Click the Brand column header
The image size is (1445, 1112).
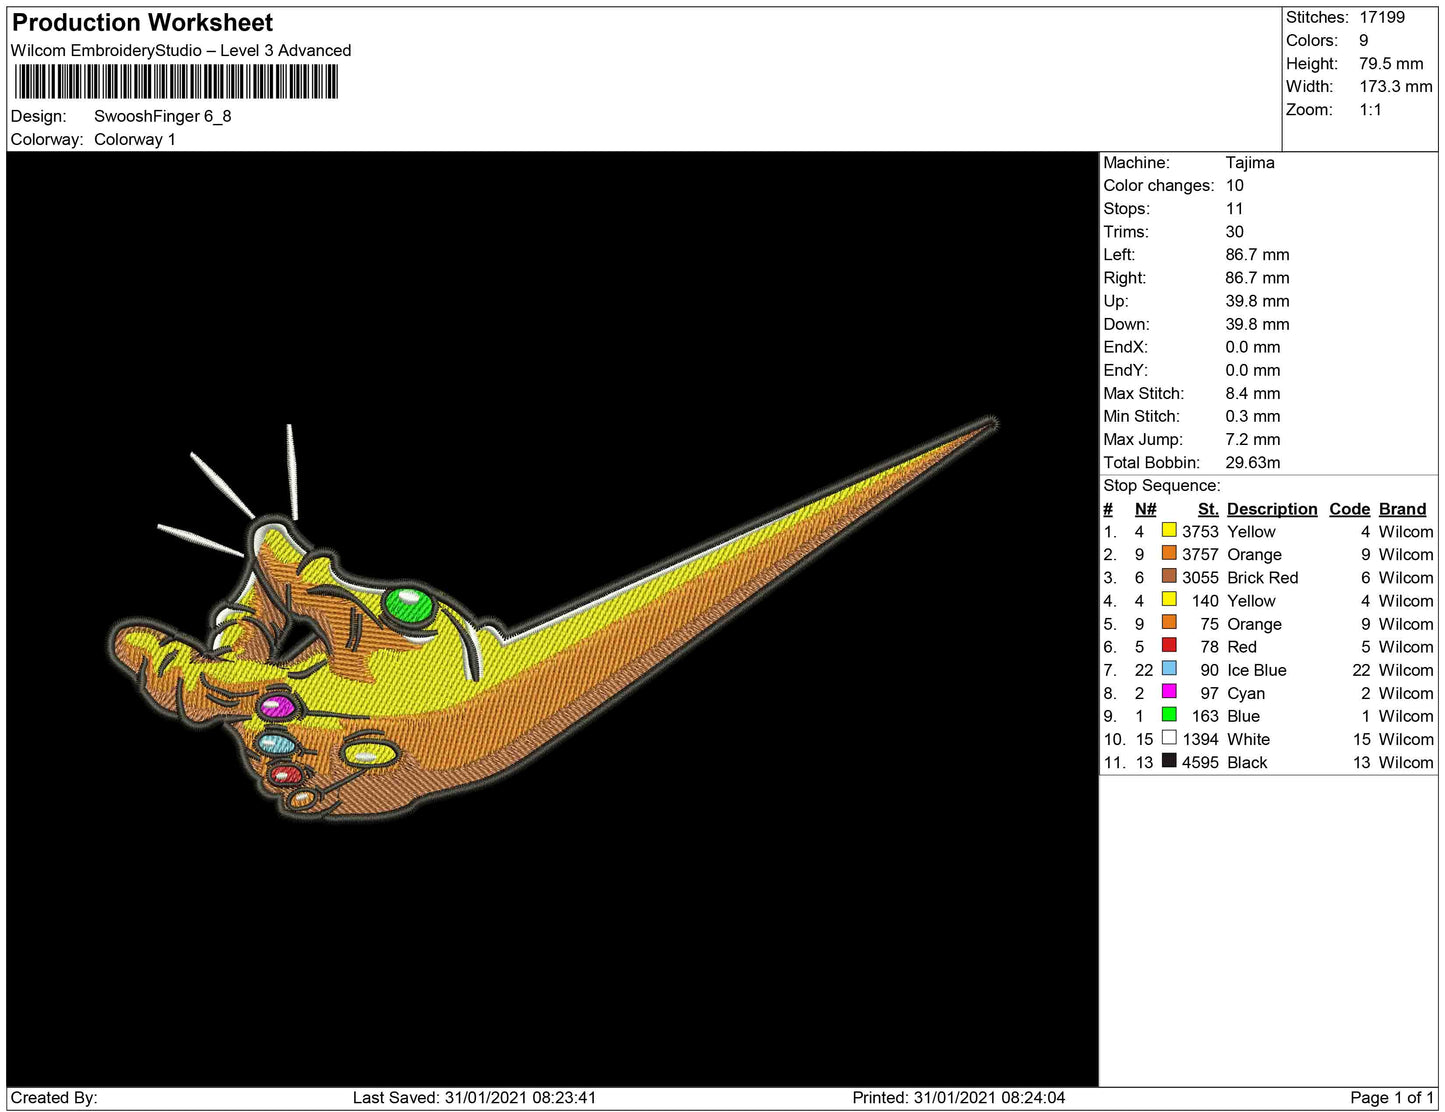click(1402, 509)
